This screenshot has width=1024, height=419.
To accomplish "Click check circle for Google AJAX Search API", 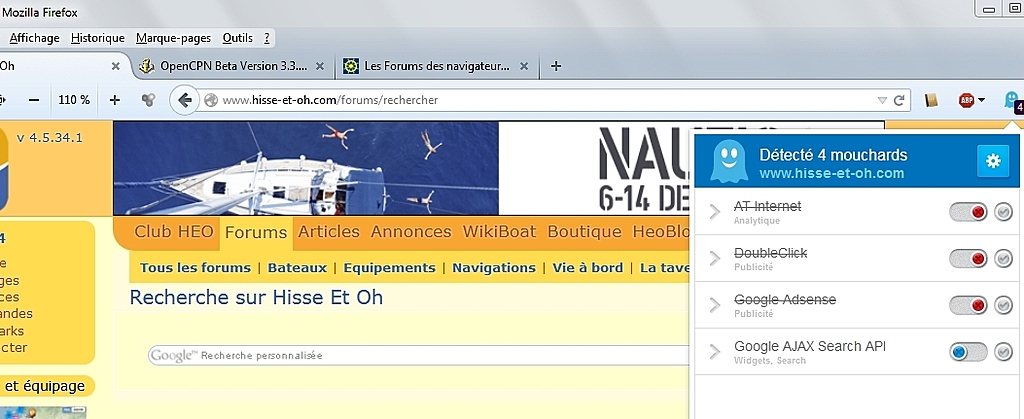I will [1003, 352].
